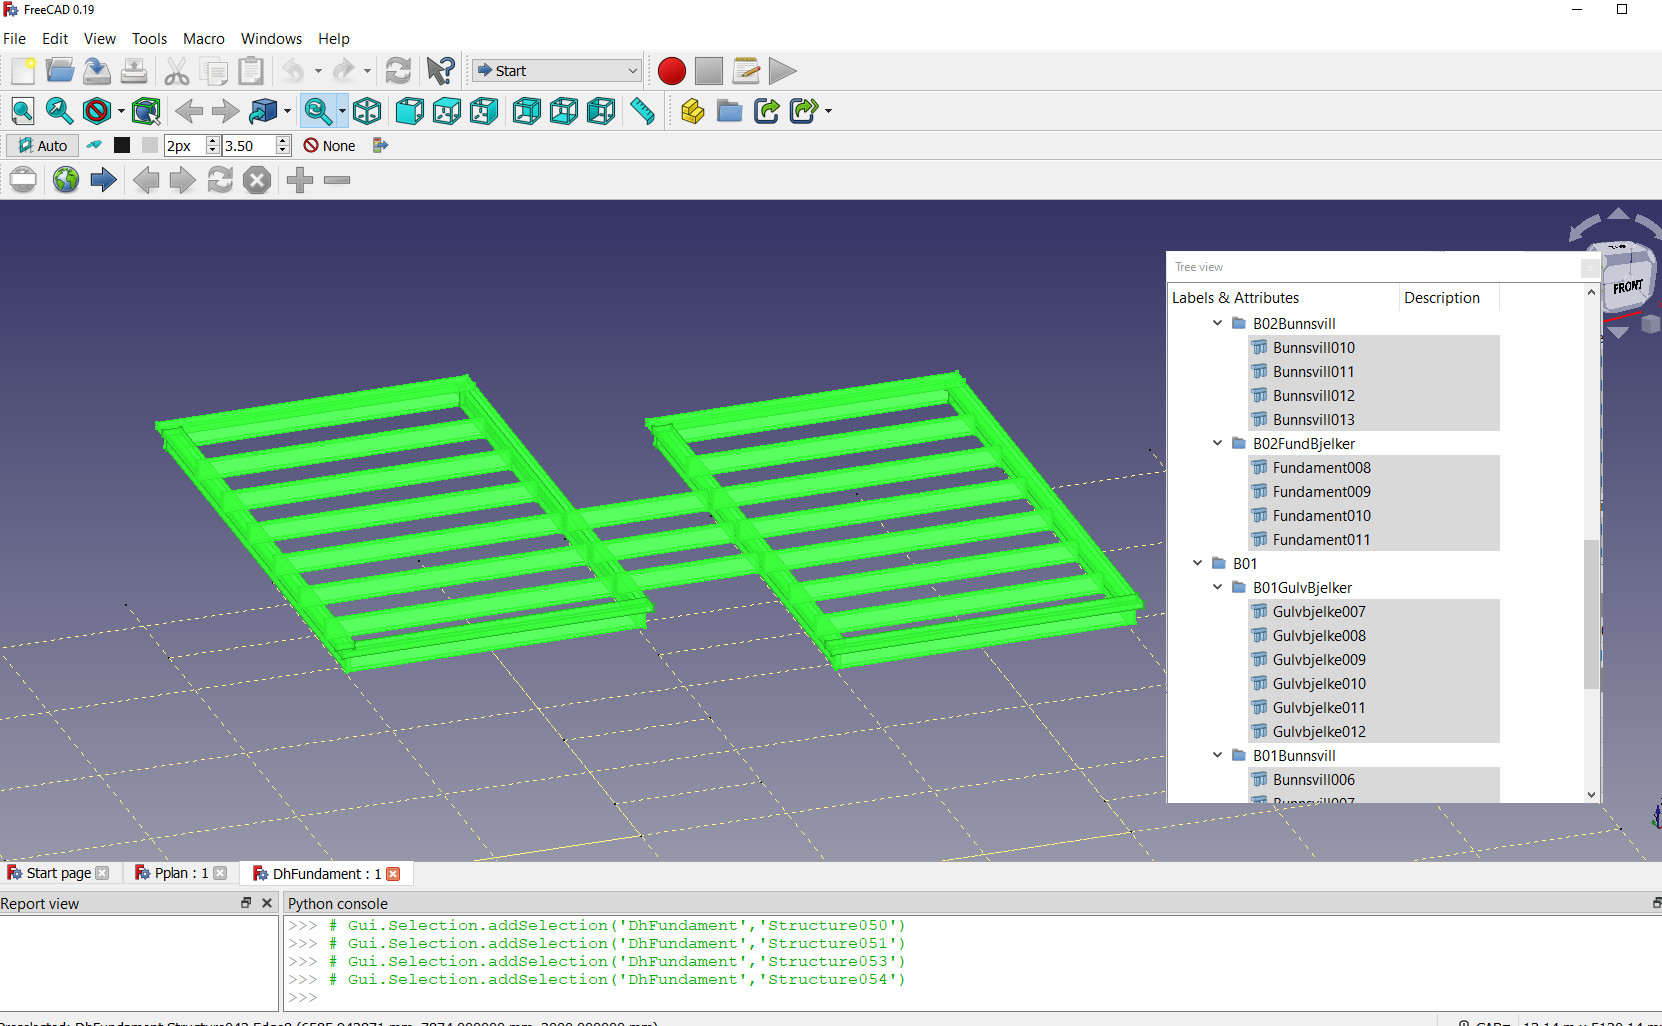This screenshot has width=1662, height=1026.
Task: Click the Measure distance ruler icon
Action: pos(642,111)
